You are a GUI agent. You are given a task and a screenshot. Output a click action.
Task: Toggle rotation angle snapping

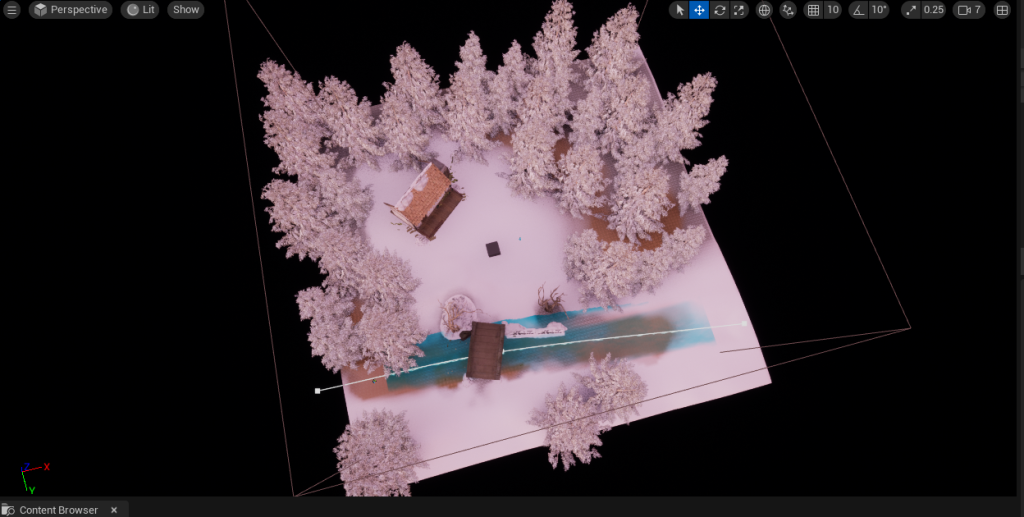858,10
